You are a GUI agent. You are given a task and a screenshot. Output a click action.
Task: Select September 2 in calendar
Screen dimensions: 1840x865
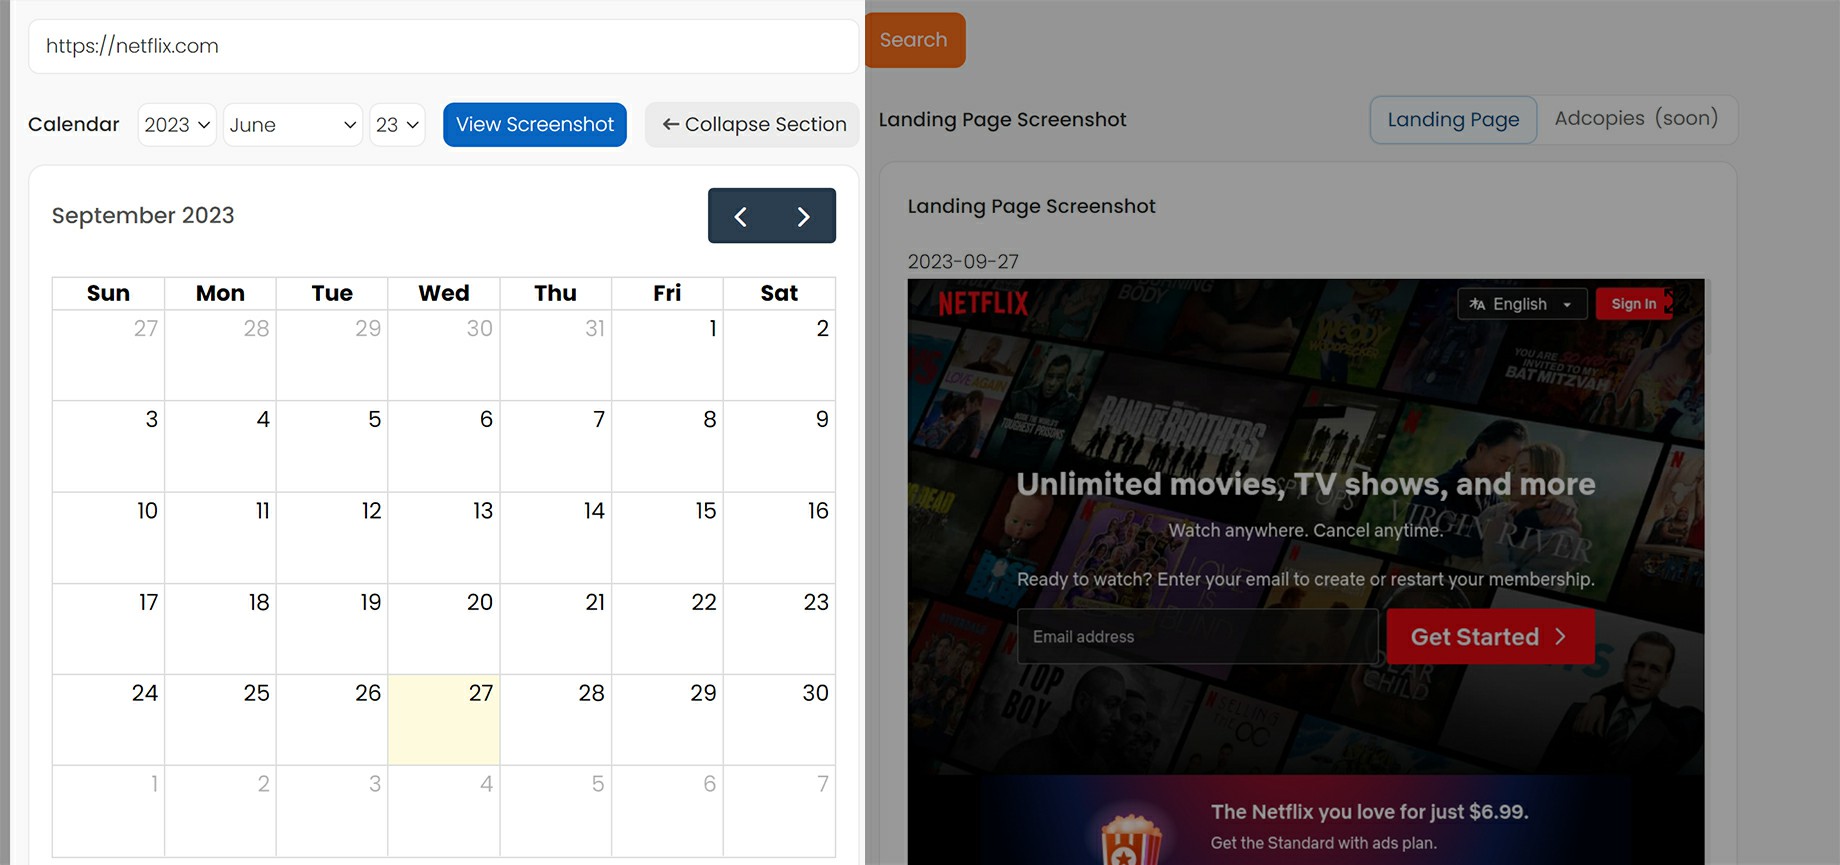(779, 355)
